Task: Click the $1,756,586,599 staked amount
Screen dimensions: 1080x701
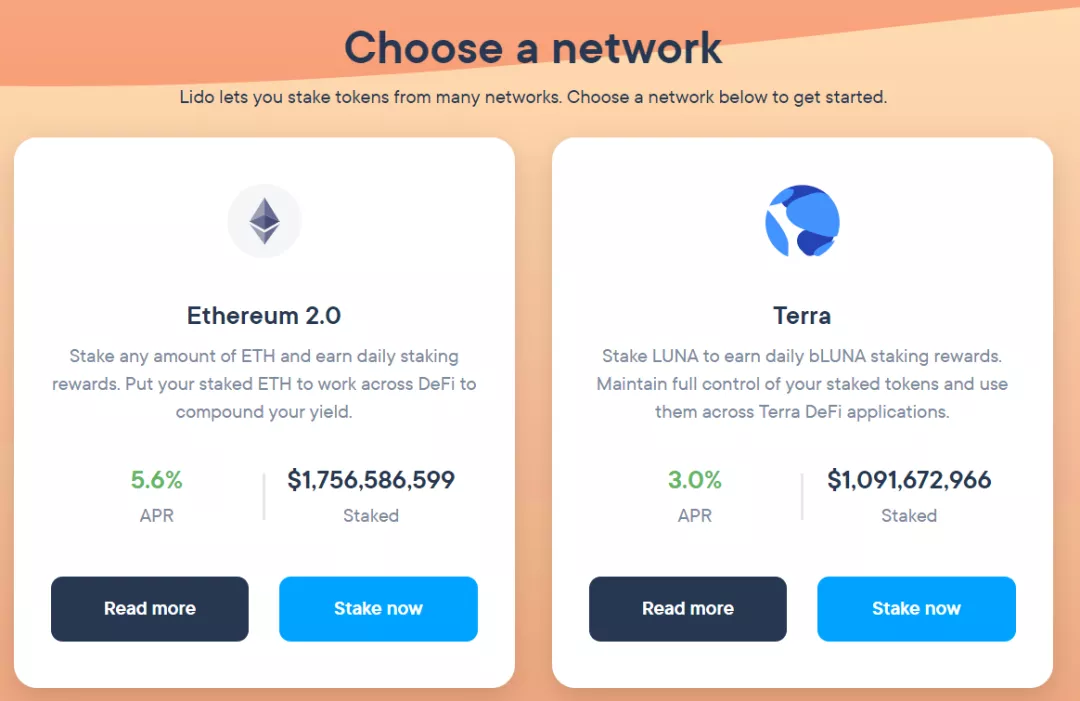Action: (370, 480)
